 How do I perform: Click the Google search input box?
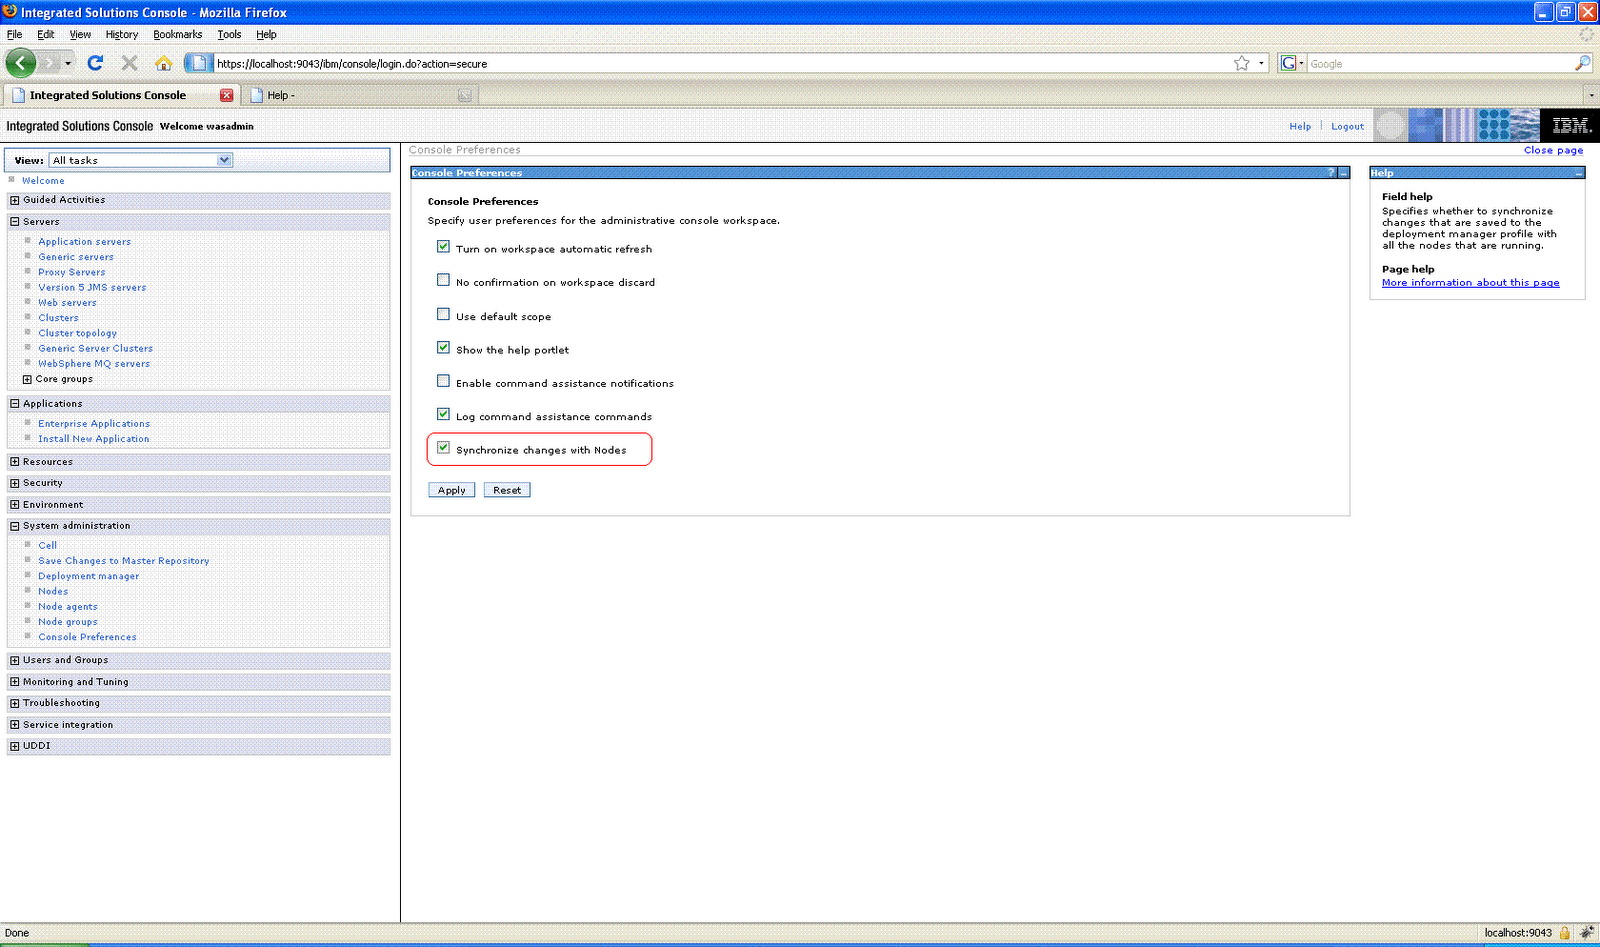pyautogui.click(x=1440, y=63)
